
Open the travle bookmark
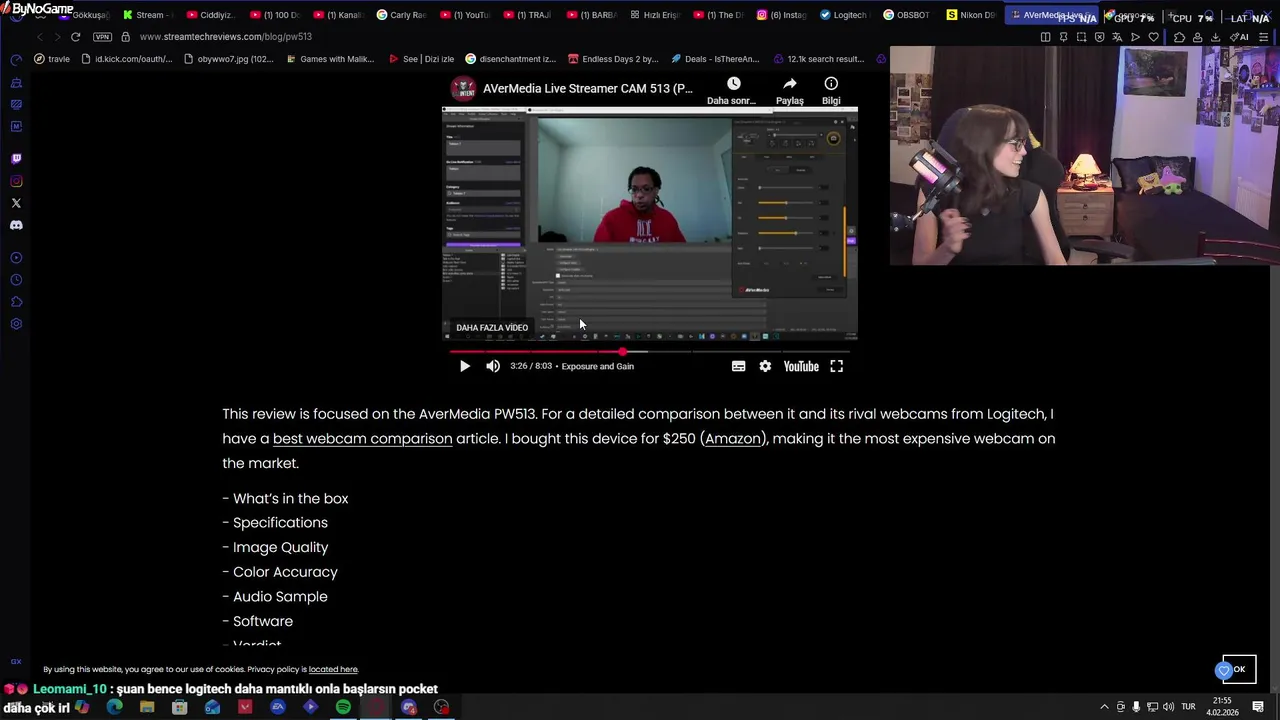click(x=52, y=59)
